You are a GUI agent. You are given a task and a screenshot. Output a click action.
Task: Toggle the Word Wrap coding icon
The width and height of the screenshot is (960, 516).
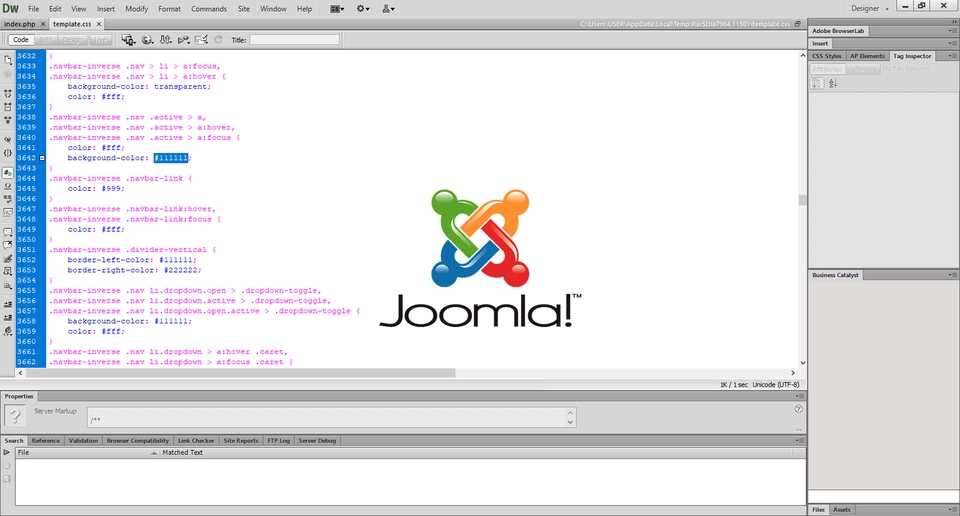[8, 199]
